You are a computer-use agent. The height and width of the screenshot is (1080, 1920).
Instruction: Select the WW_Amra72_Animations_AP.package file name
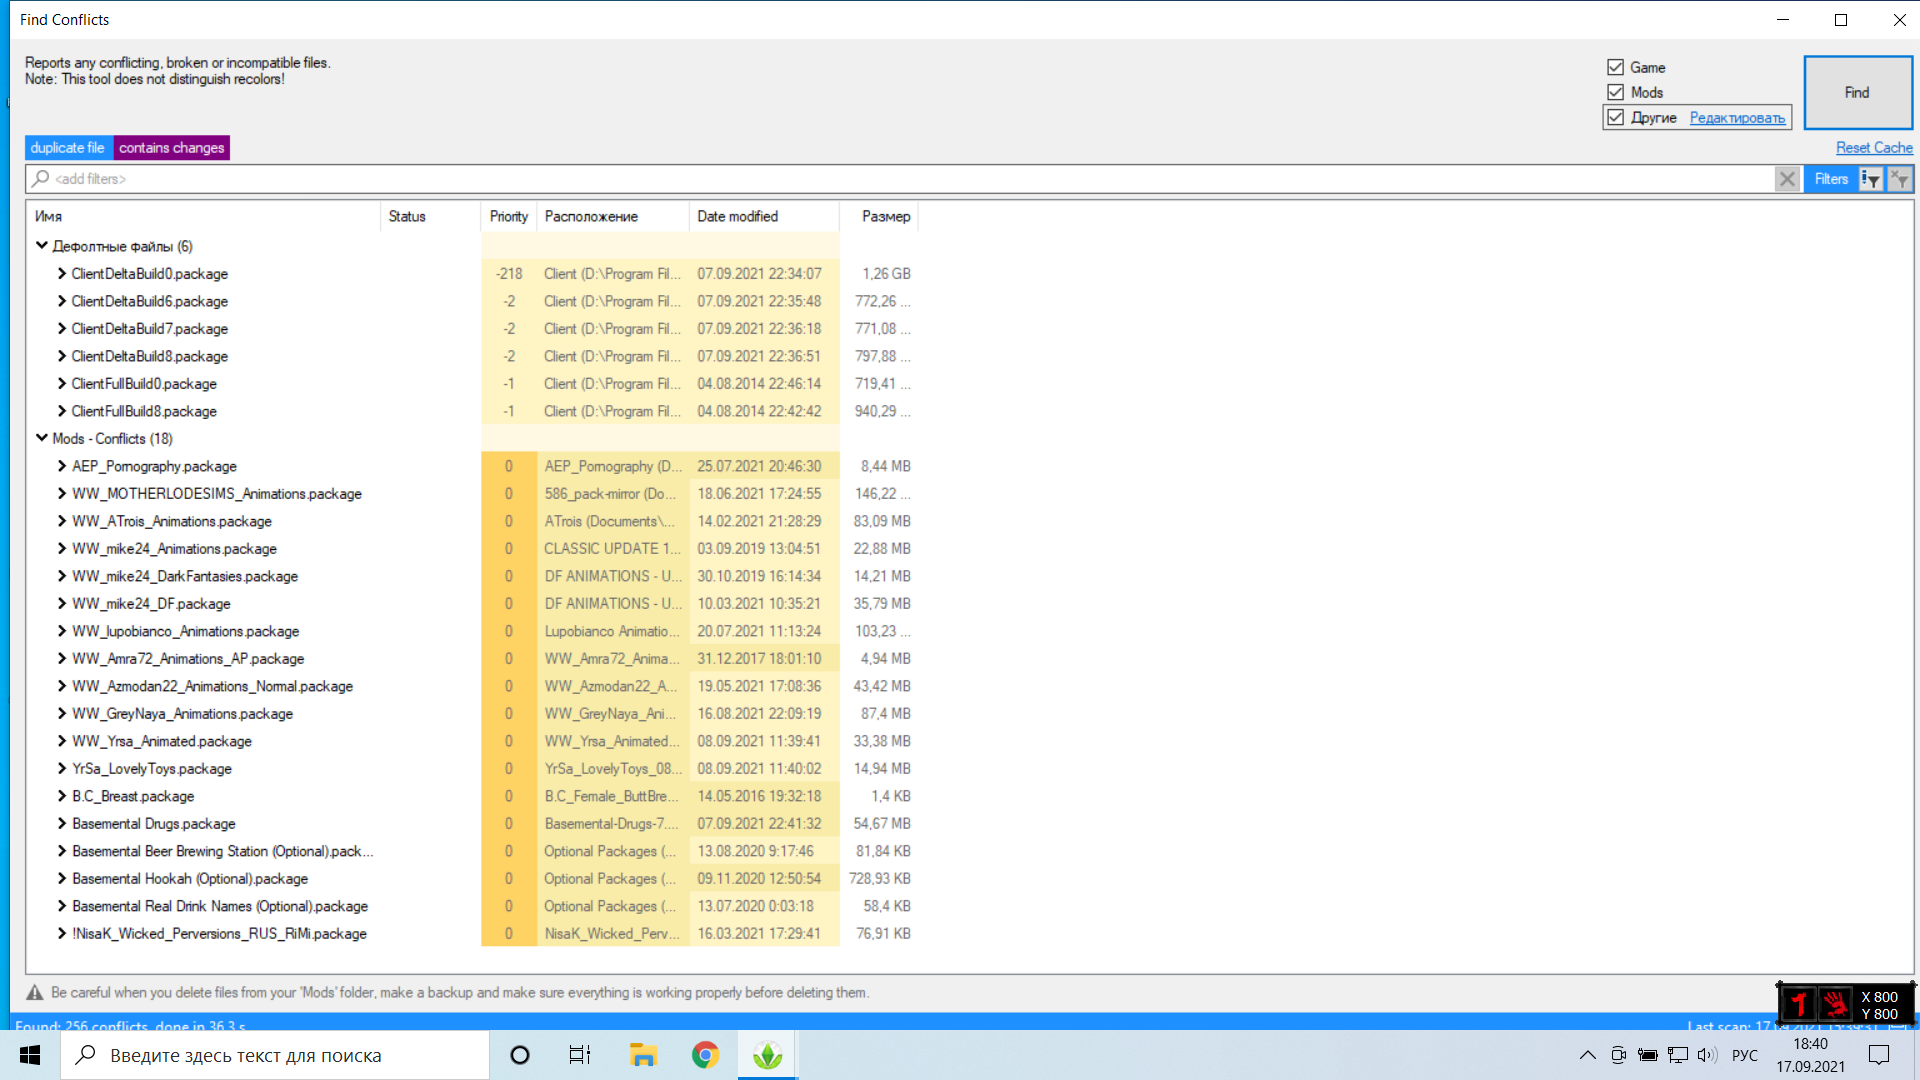[188, 658]
